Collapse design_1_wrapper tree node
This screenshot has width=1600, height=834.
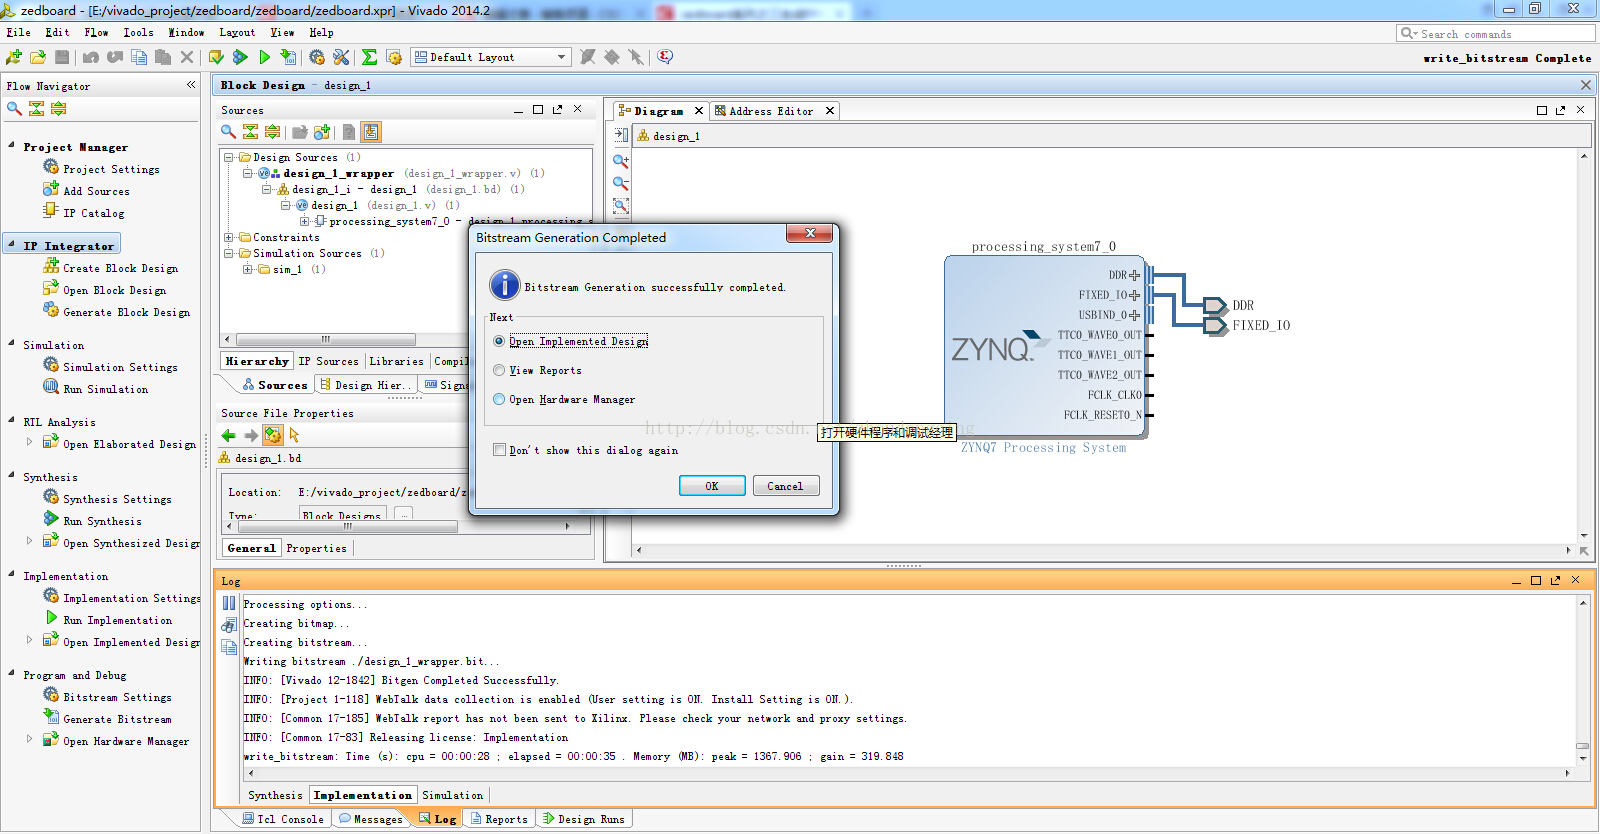[248, 173]
